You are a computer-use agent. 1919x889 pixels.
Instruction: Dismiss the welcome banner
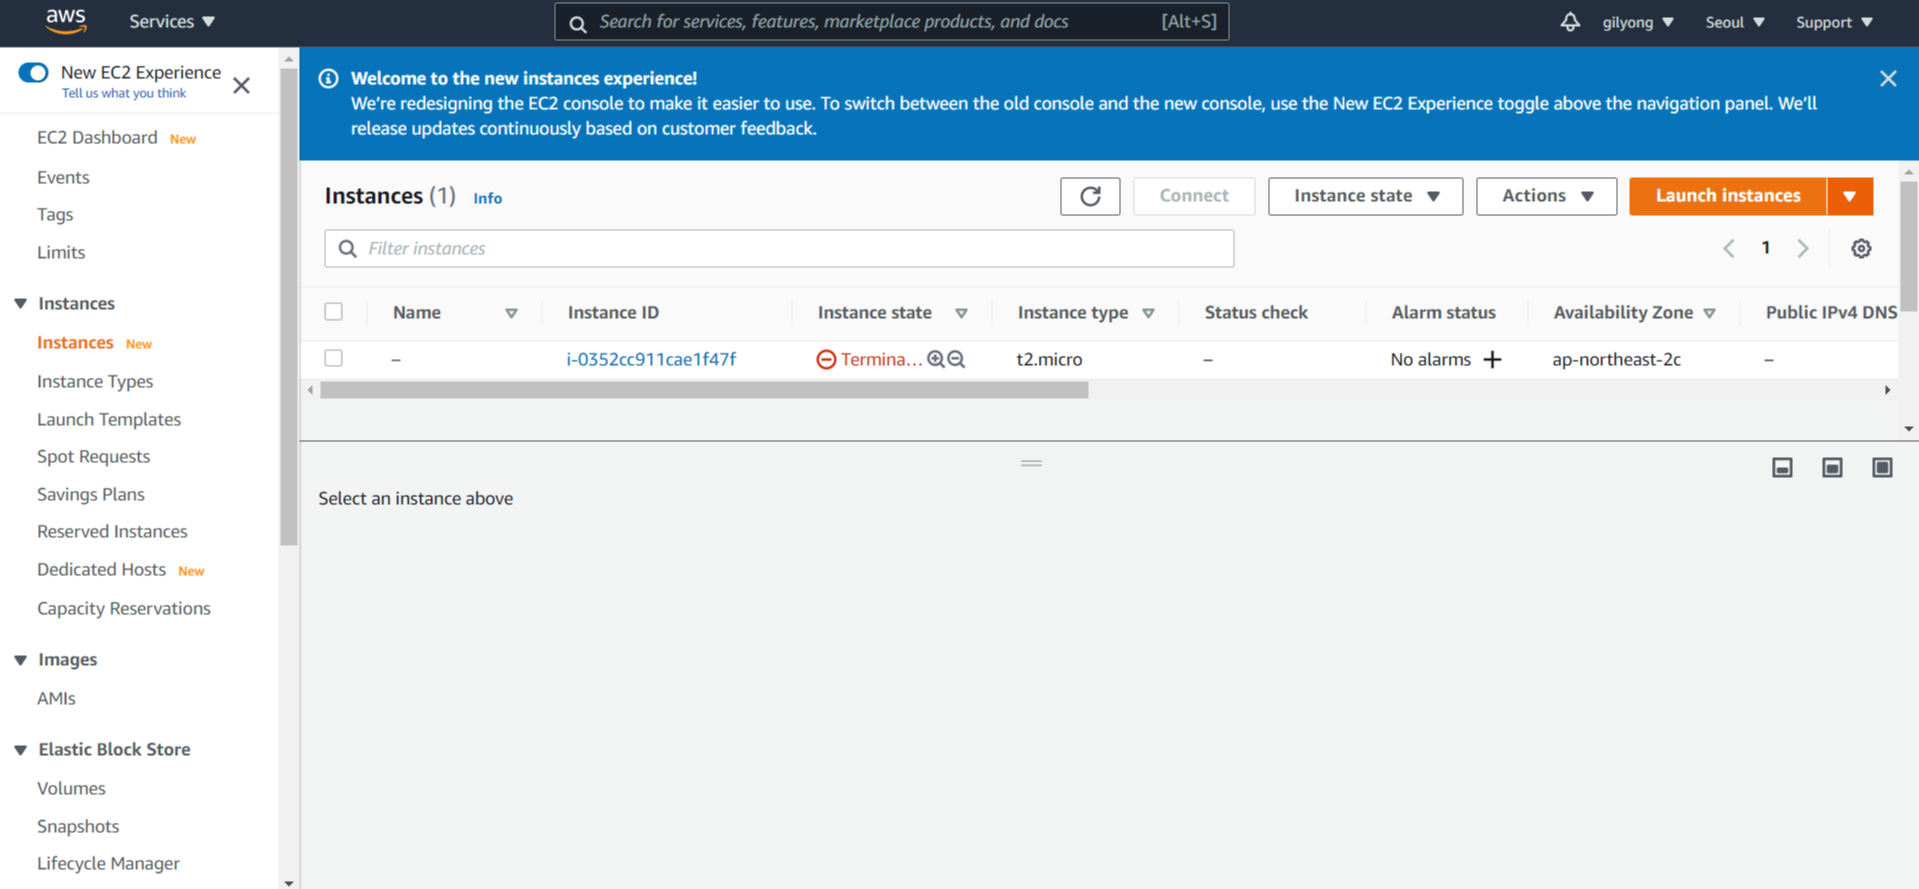coord(1888,78)
